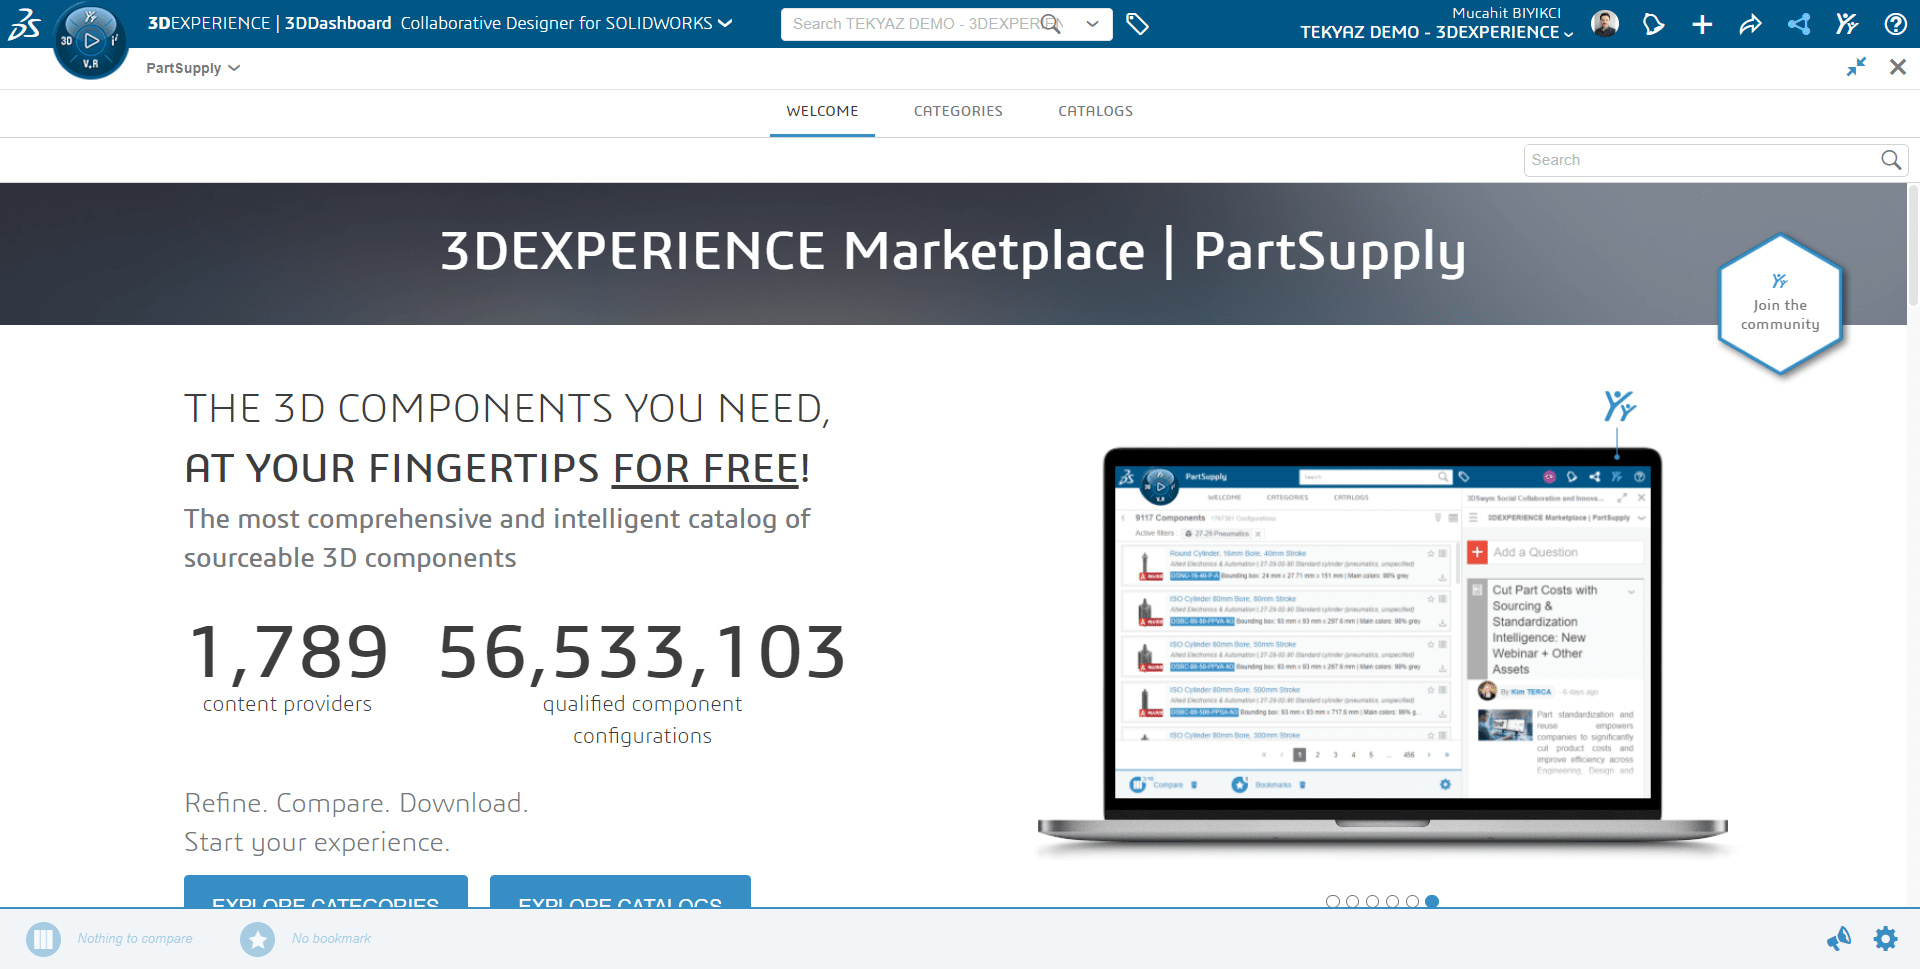Click the 'No bookmark' text
Image resolution: width=1920 pixels, height=969 pixels.
pyautogui.click(x=331, y=939)
